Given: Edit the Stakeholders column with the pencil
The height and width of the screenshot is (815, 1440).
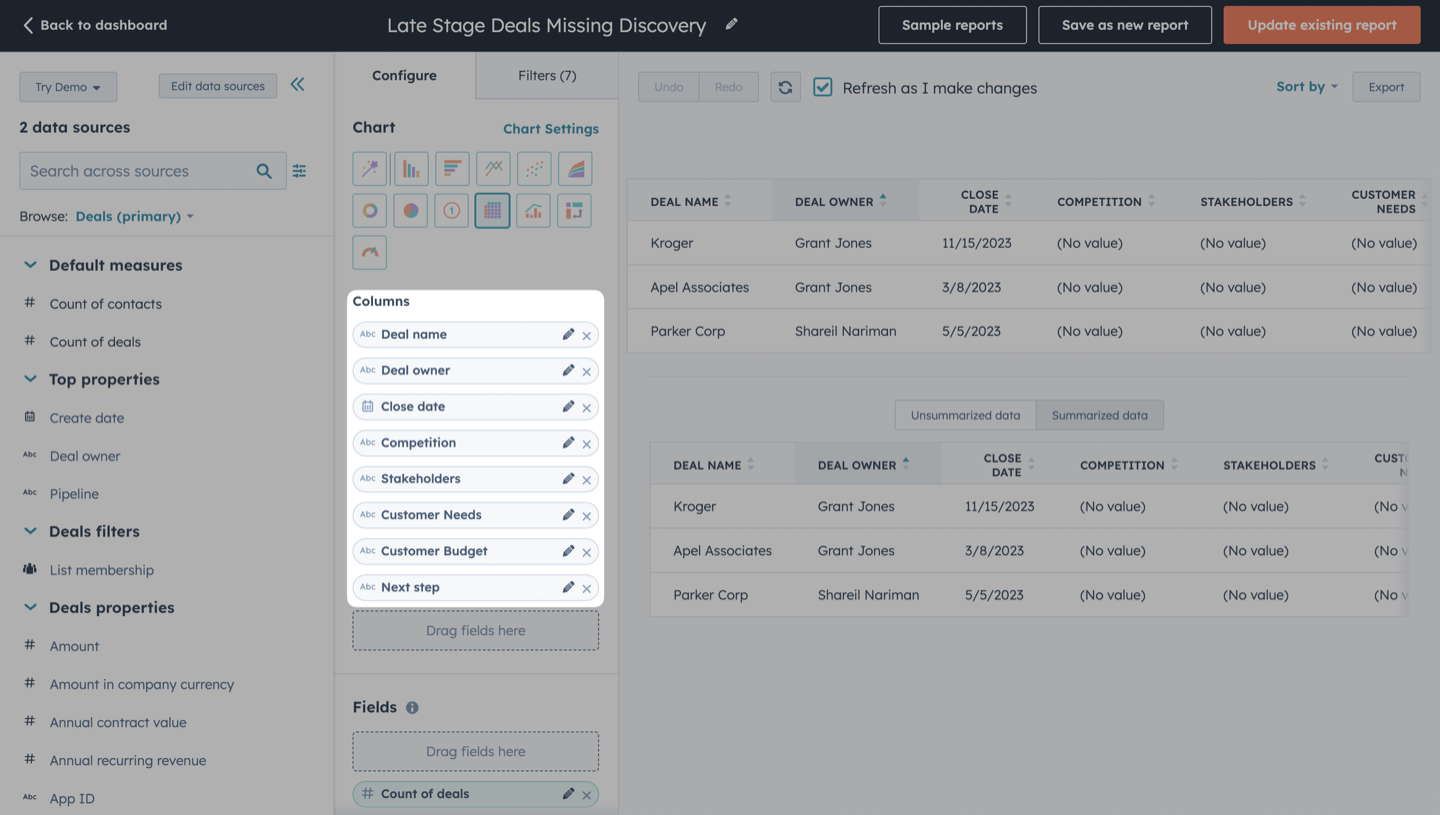Looking at the screenshot, I should 568,479.
